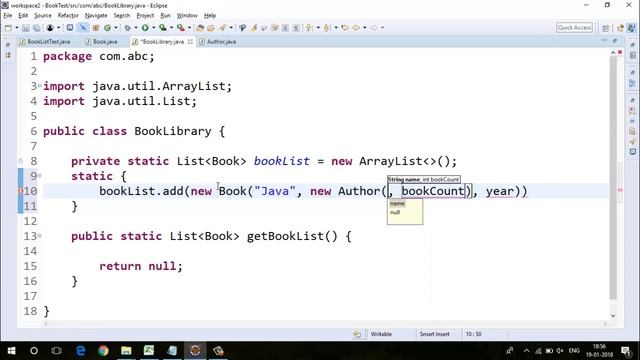The width and height of the screenshot is (640, 360).
Task: Open the Back history dropdown arrow
Action: click(365, 28)
